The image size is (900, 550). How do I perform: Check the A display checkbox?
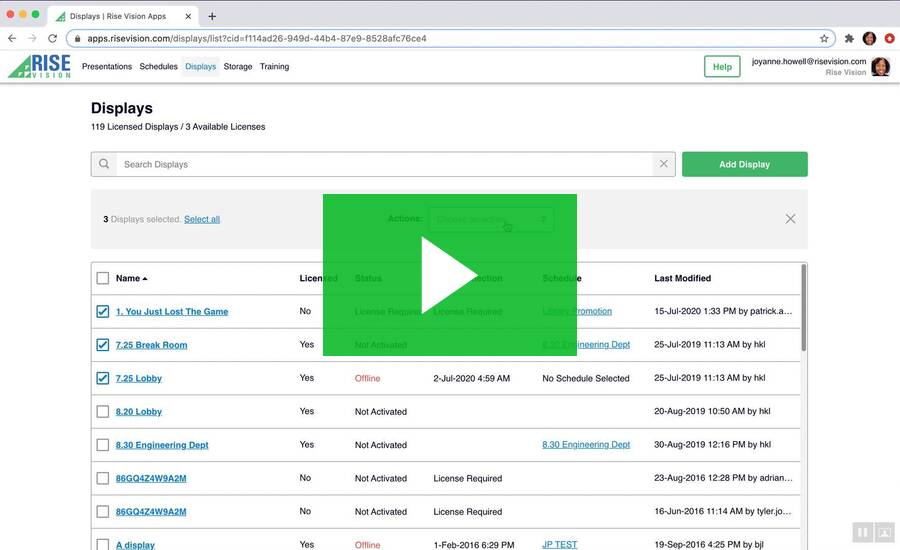[x=103, y=544]
